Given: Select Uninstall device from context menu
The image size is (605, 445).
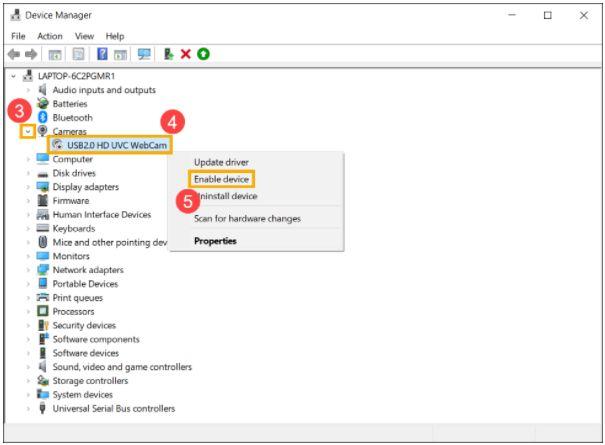Looking at the screenshot, I should point(226,196).
